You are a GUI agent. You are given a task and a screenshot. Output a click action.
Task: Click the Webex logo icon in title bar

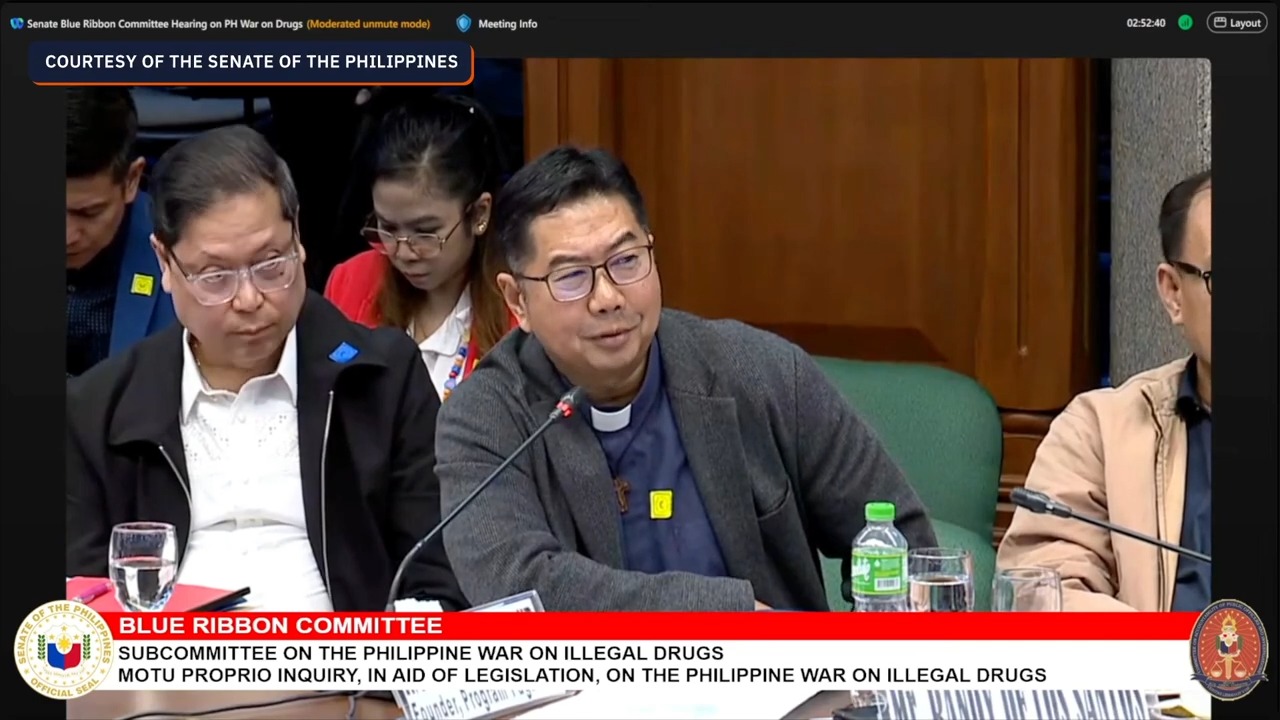tap(16, 23)
